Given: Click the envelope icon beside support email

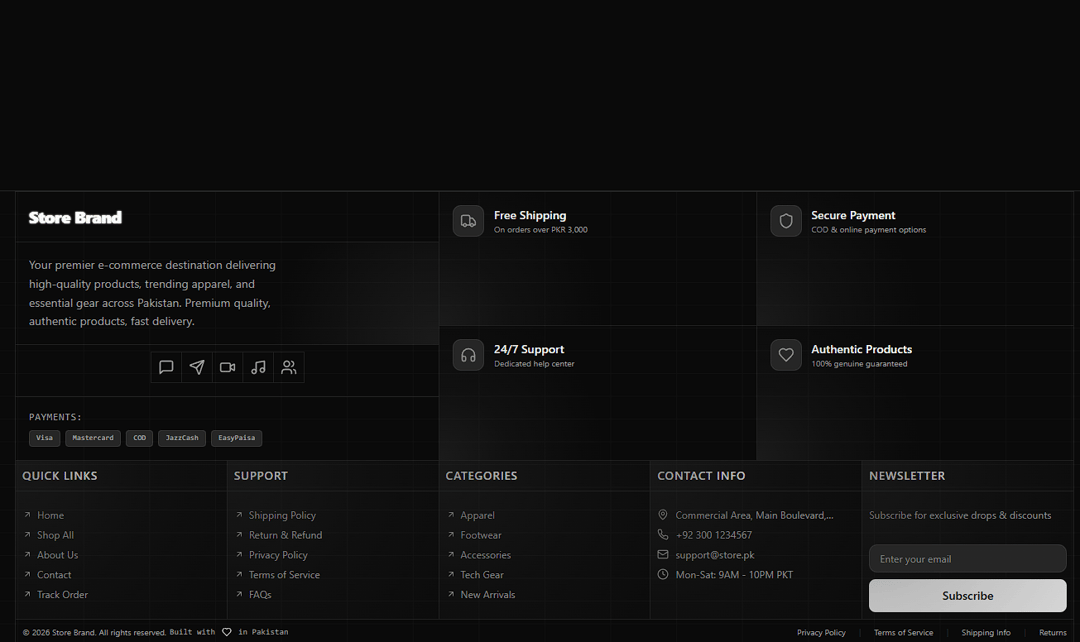Looking at the screenshot, I should (x=663, y=555).
